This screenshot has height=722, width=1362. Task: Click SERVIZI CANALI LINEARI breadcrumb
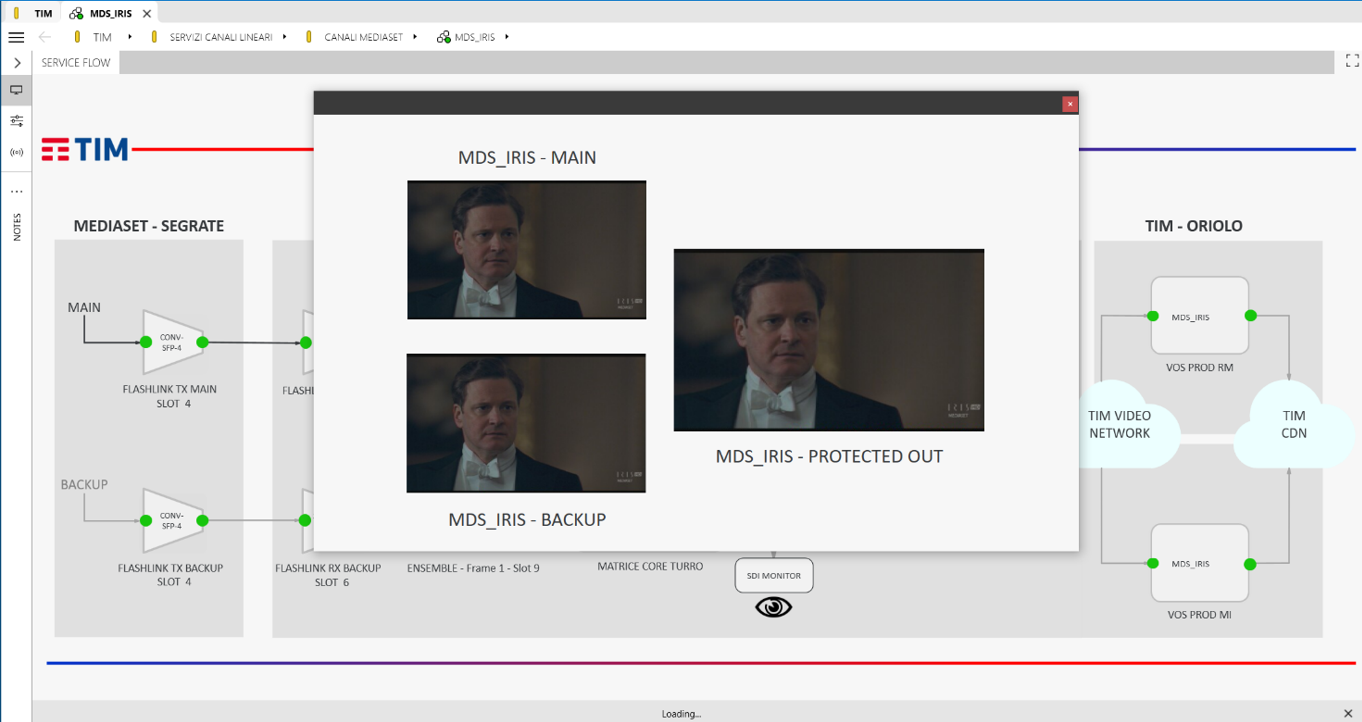[x=221, y=37]
